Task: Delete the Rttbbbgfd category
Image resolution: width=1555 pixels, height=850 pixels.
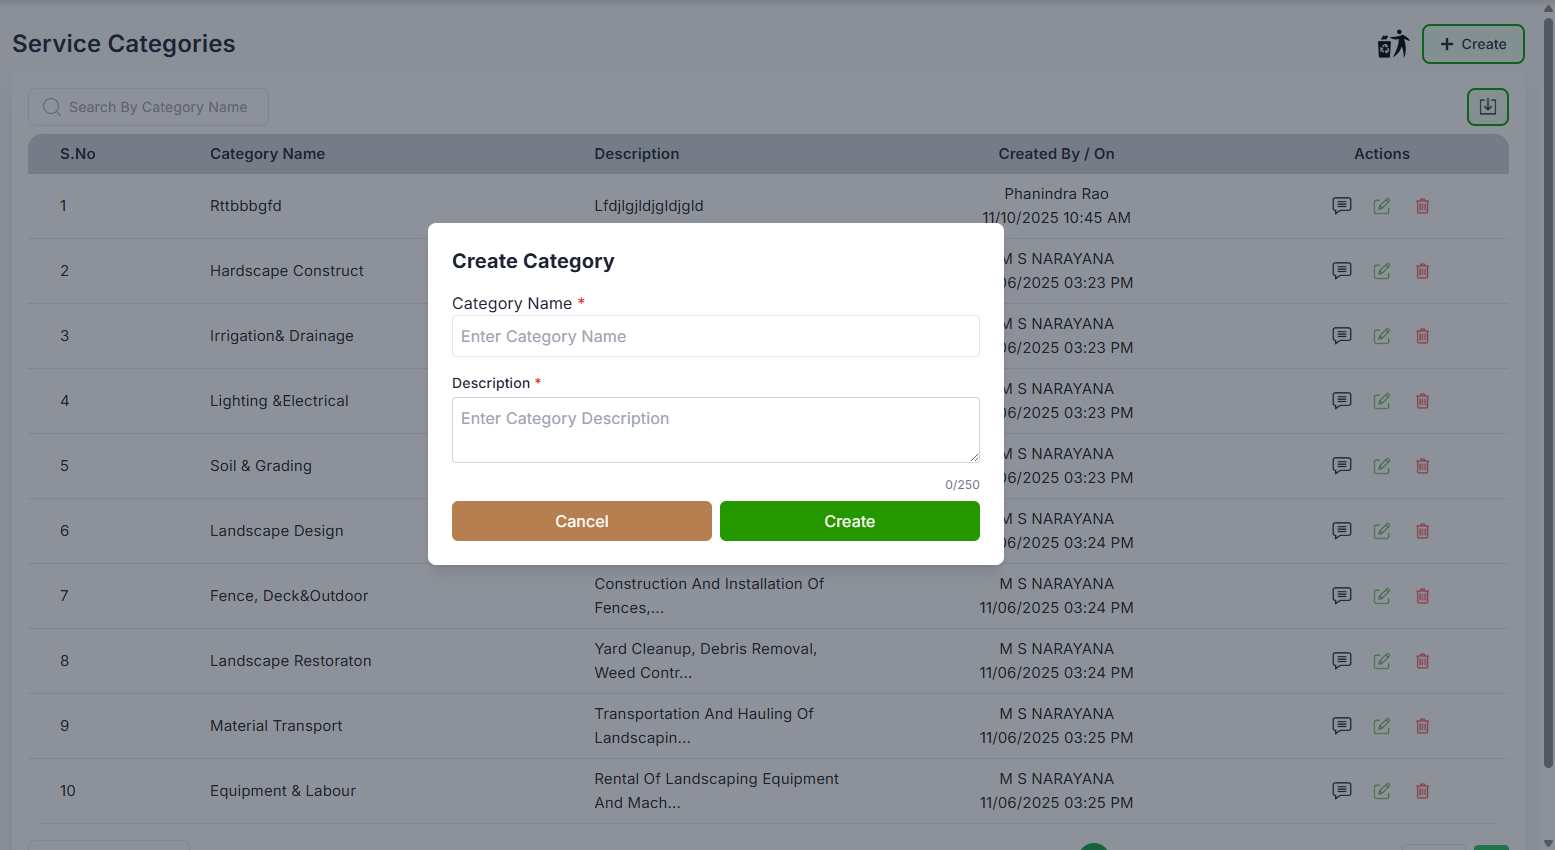Action: (1422, 206)
